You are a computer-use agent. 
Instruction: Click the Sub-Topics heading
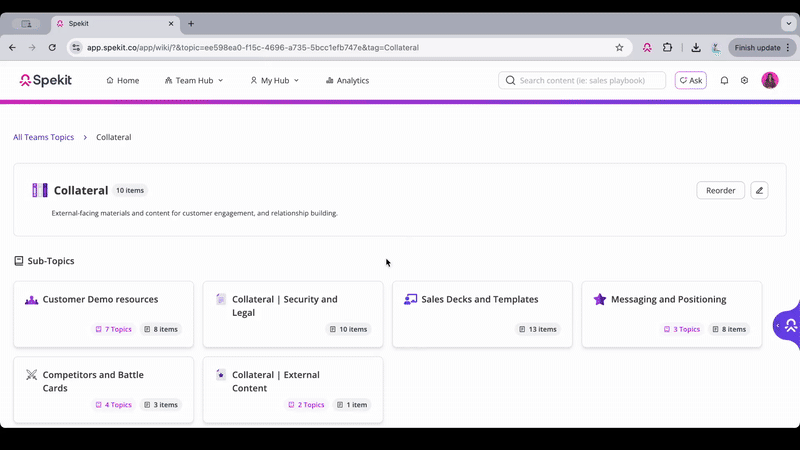pyautogui.click(x=51, y=261)
